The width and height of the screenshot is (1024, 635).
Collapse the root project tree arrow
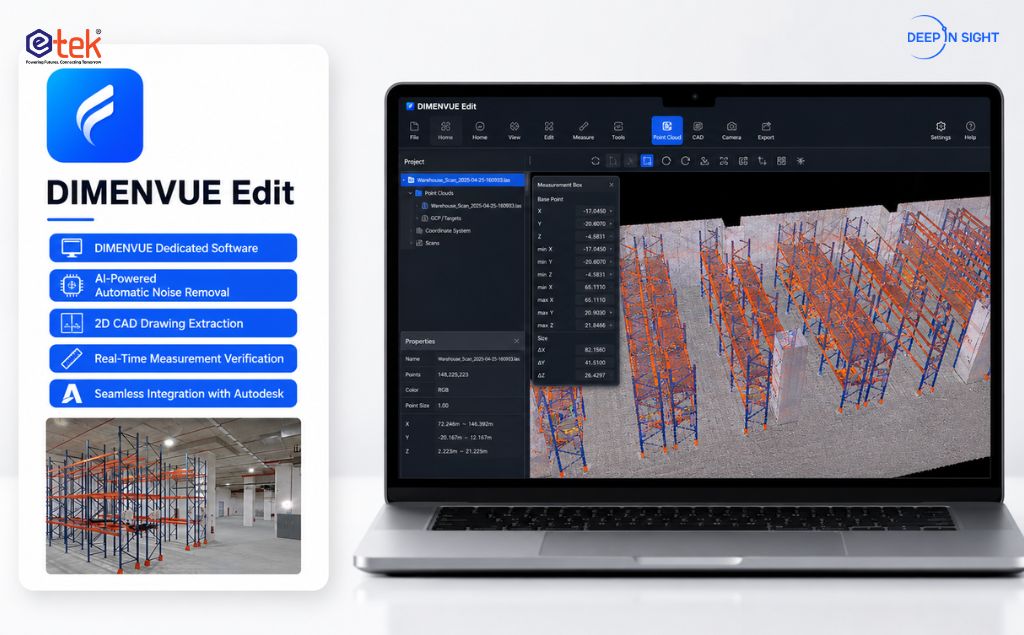404,180
